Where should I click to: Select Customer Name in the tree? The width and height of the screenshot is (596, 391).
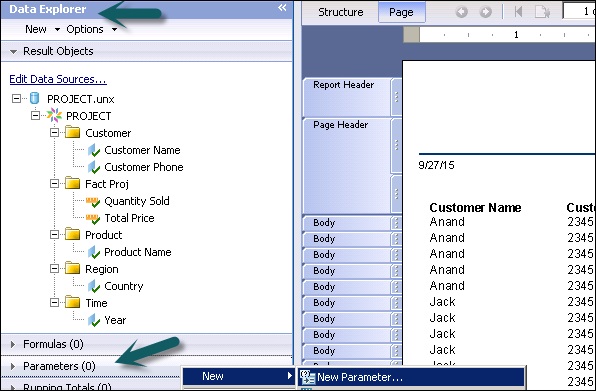tap(142, 150)
